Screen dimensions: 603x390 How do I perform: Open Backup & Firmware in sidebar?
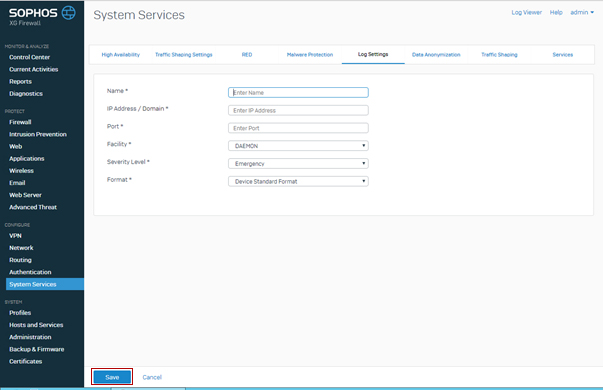pyautogui.click(x=37, y=349)
